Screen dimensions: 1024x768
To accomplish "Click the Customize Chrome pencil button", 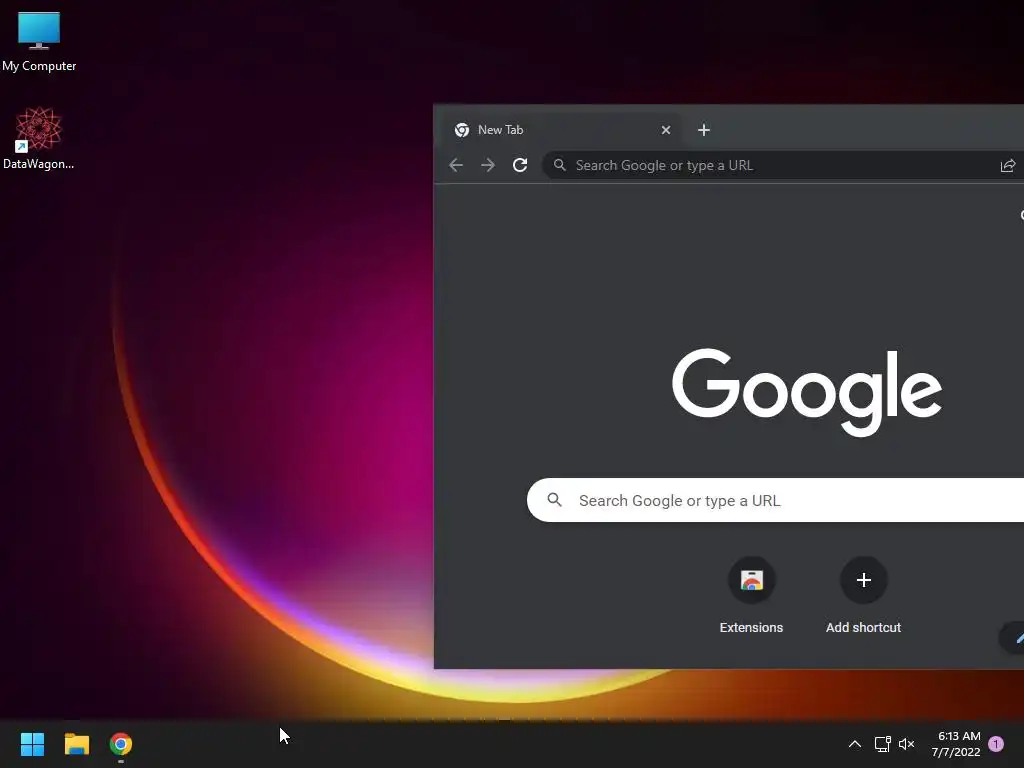I will [x=1014, y=637].
